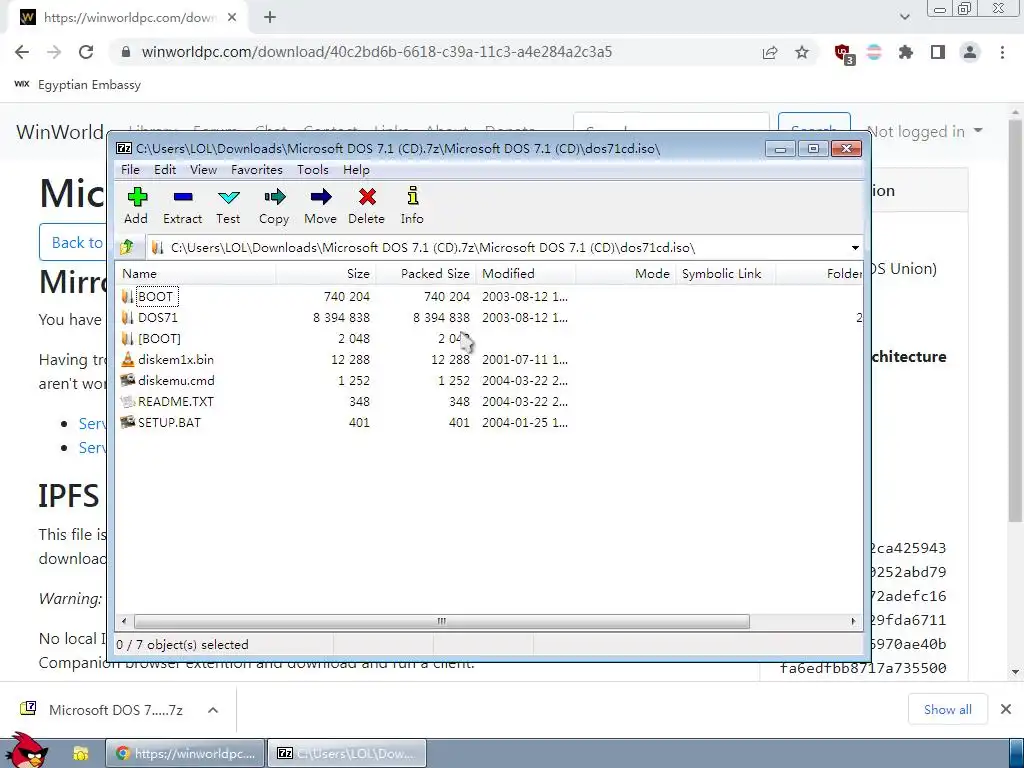Viewport: 1024px width, 768px height.
Task: Click the browser Back arrow
Action: (22, 52)
